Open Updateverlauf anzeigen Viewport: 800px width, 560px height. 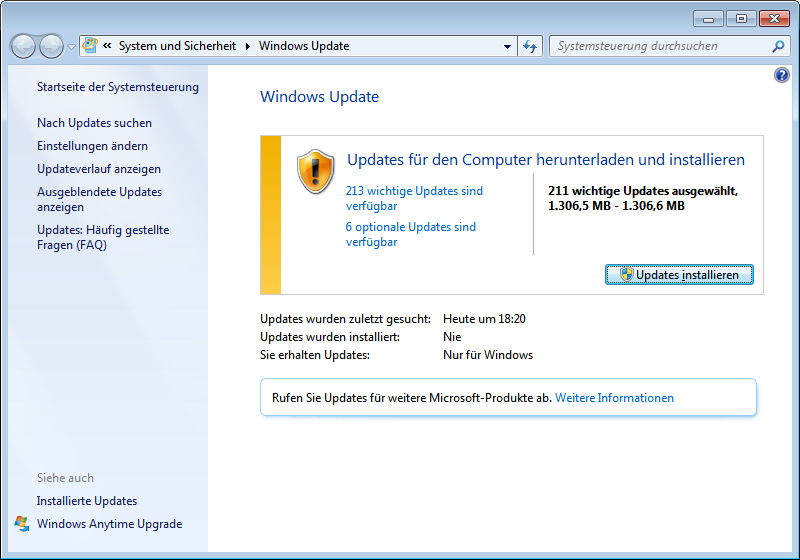tap(99, 169)
